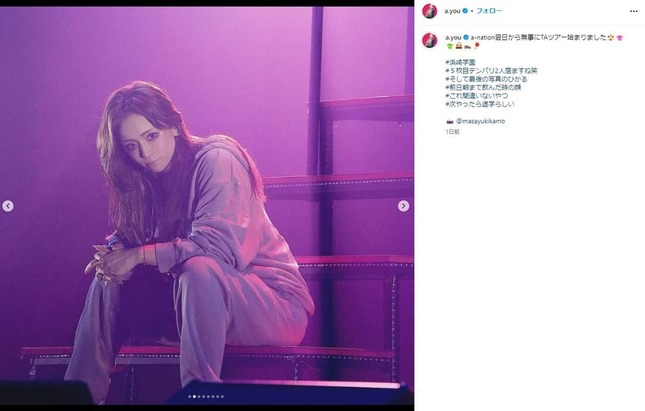Screen dimensions: 645x411
Task: Click the a.you avatar in the post header
Action: point(429,11)
